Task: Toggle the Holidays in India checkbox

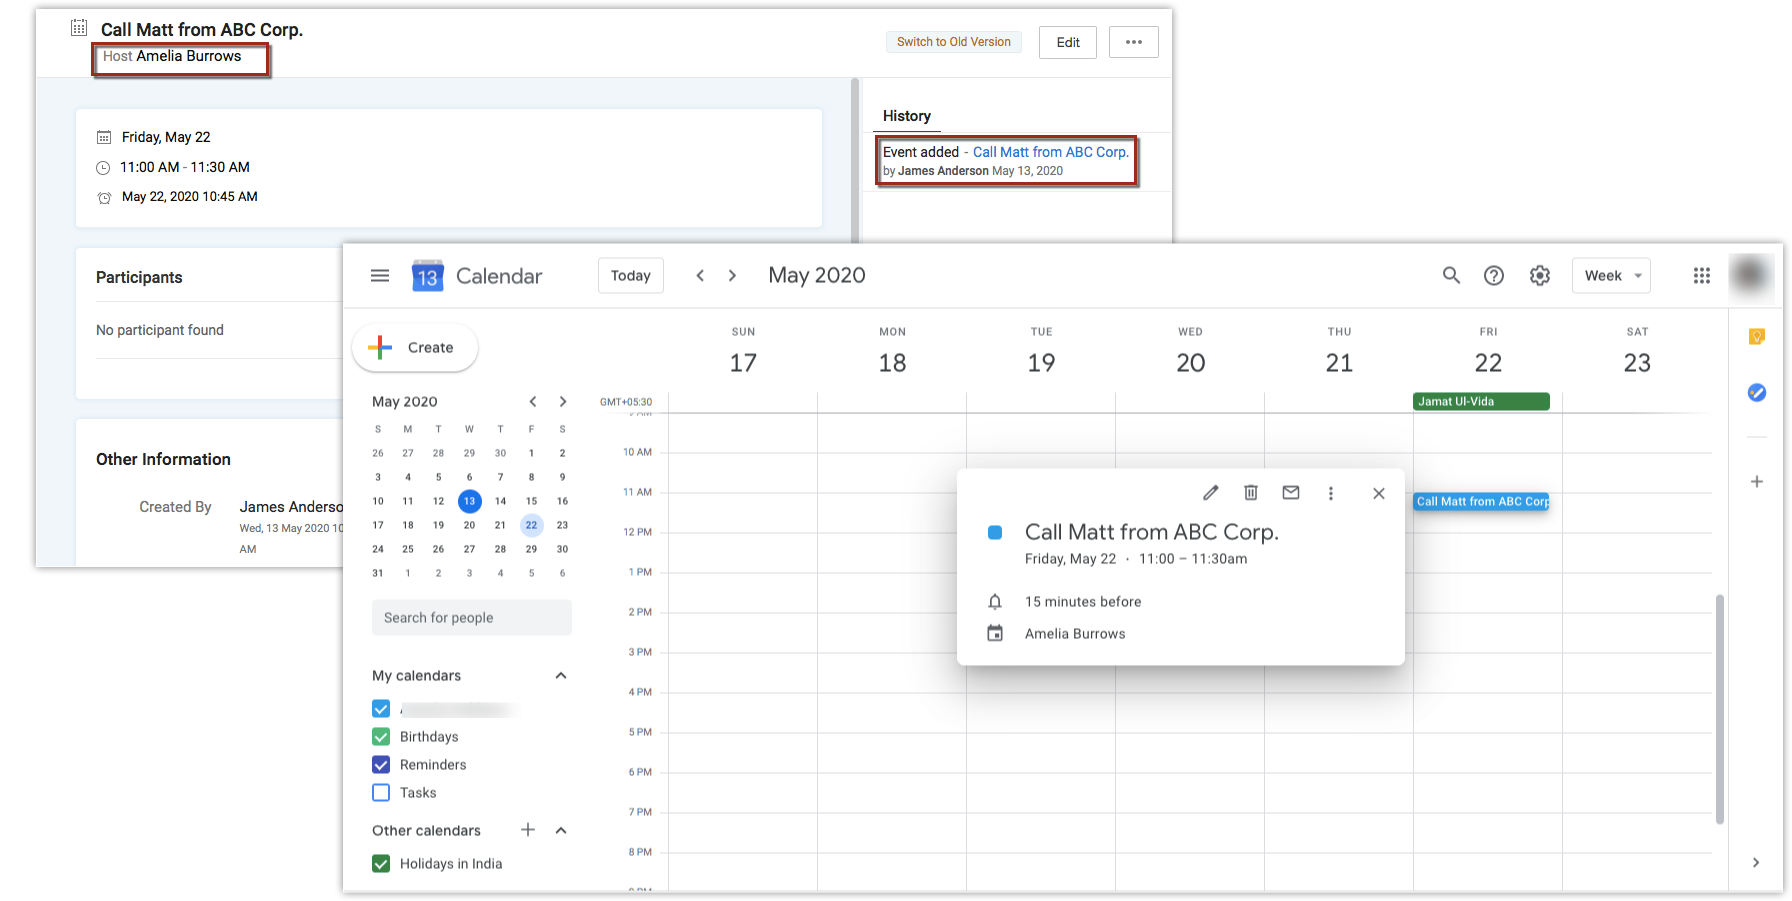Action: click(381, 864)
